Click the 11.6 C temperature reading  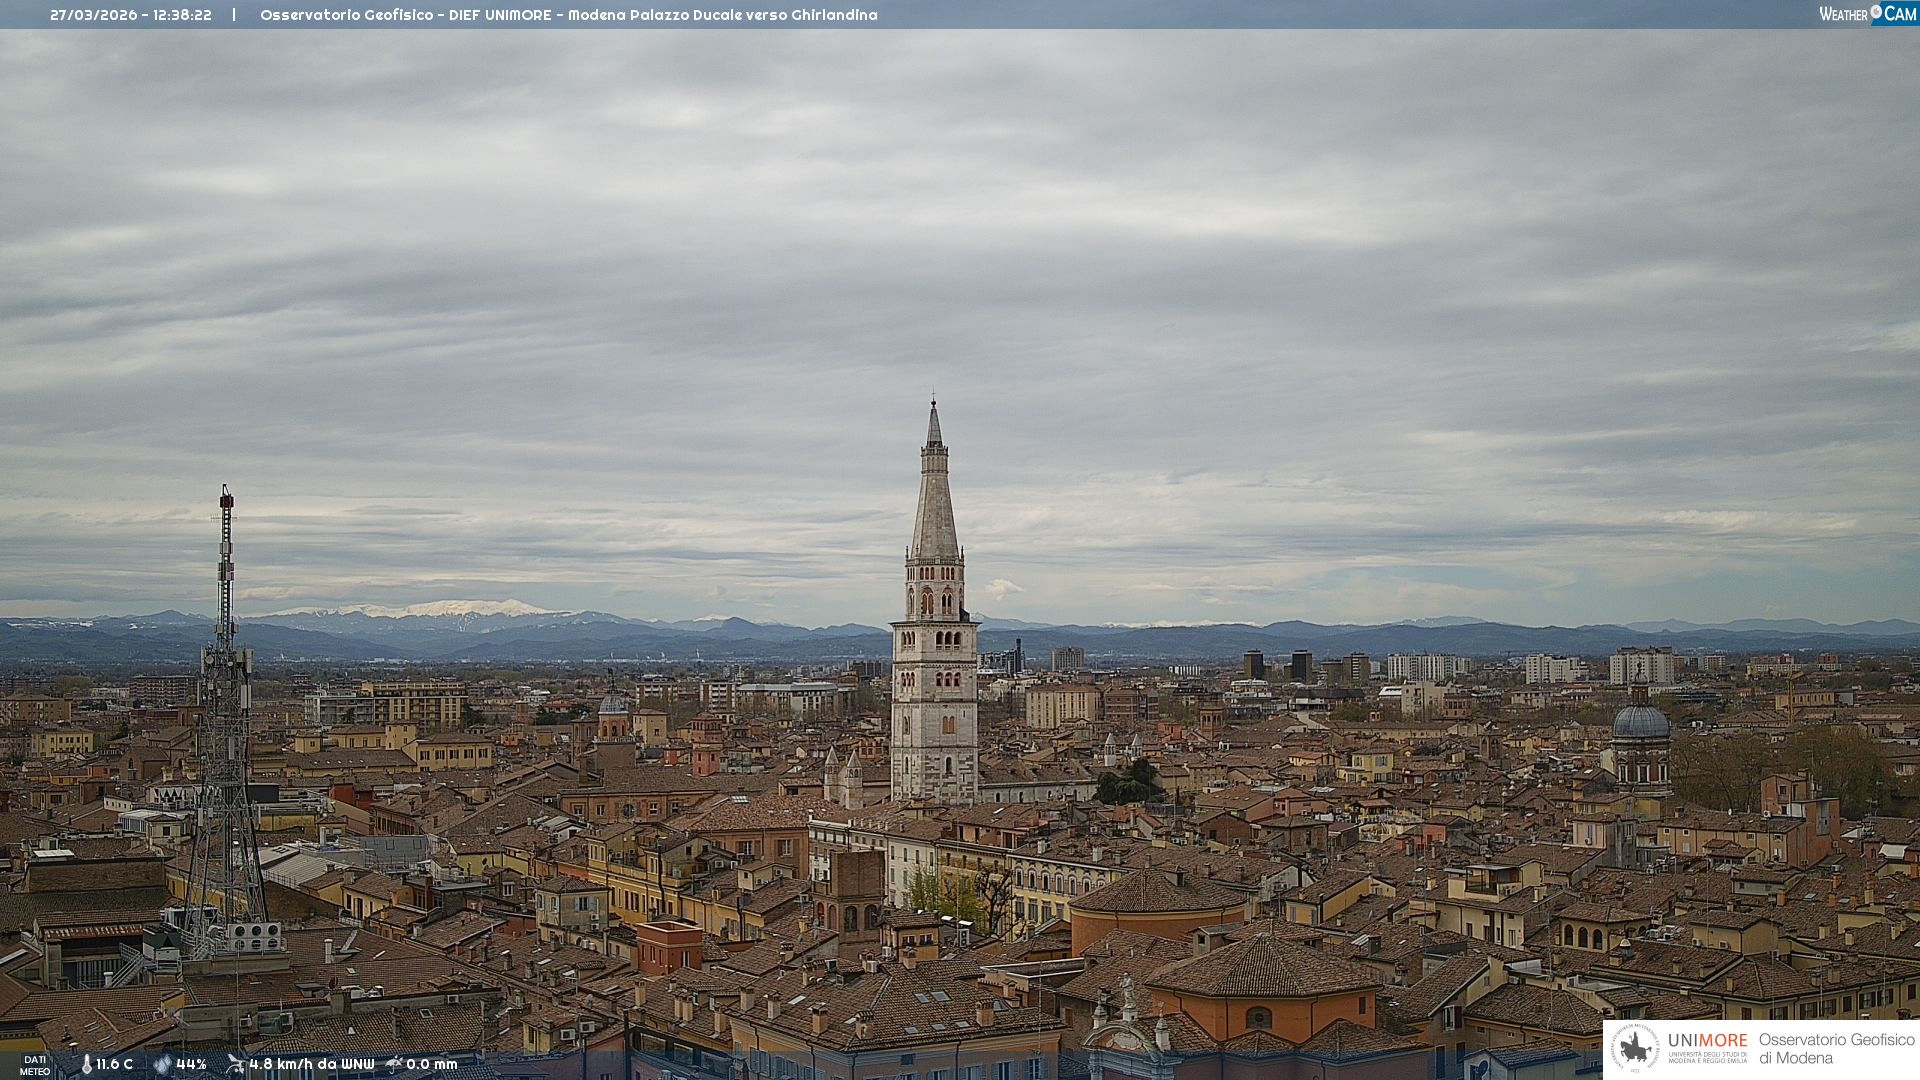pos(114,1064)
